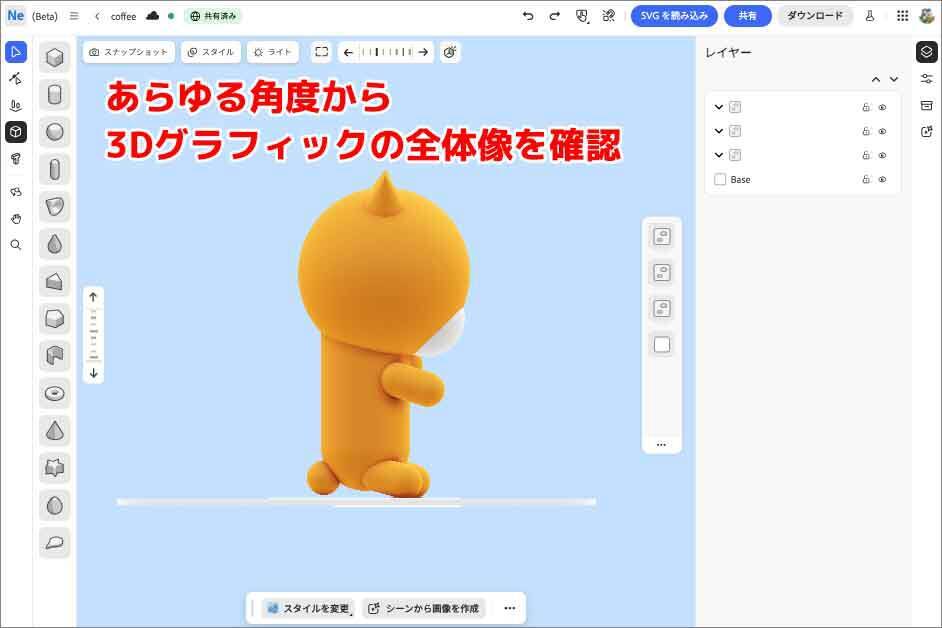The width and height of the screenshot is (942, 628).
Task: Add a capsule shape
Action: coord(55,169)
